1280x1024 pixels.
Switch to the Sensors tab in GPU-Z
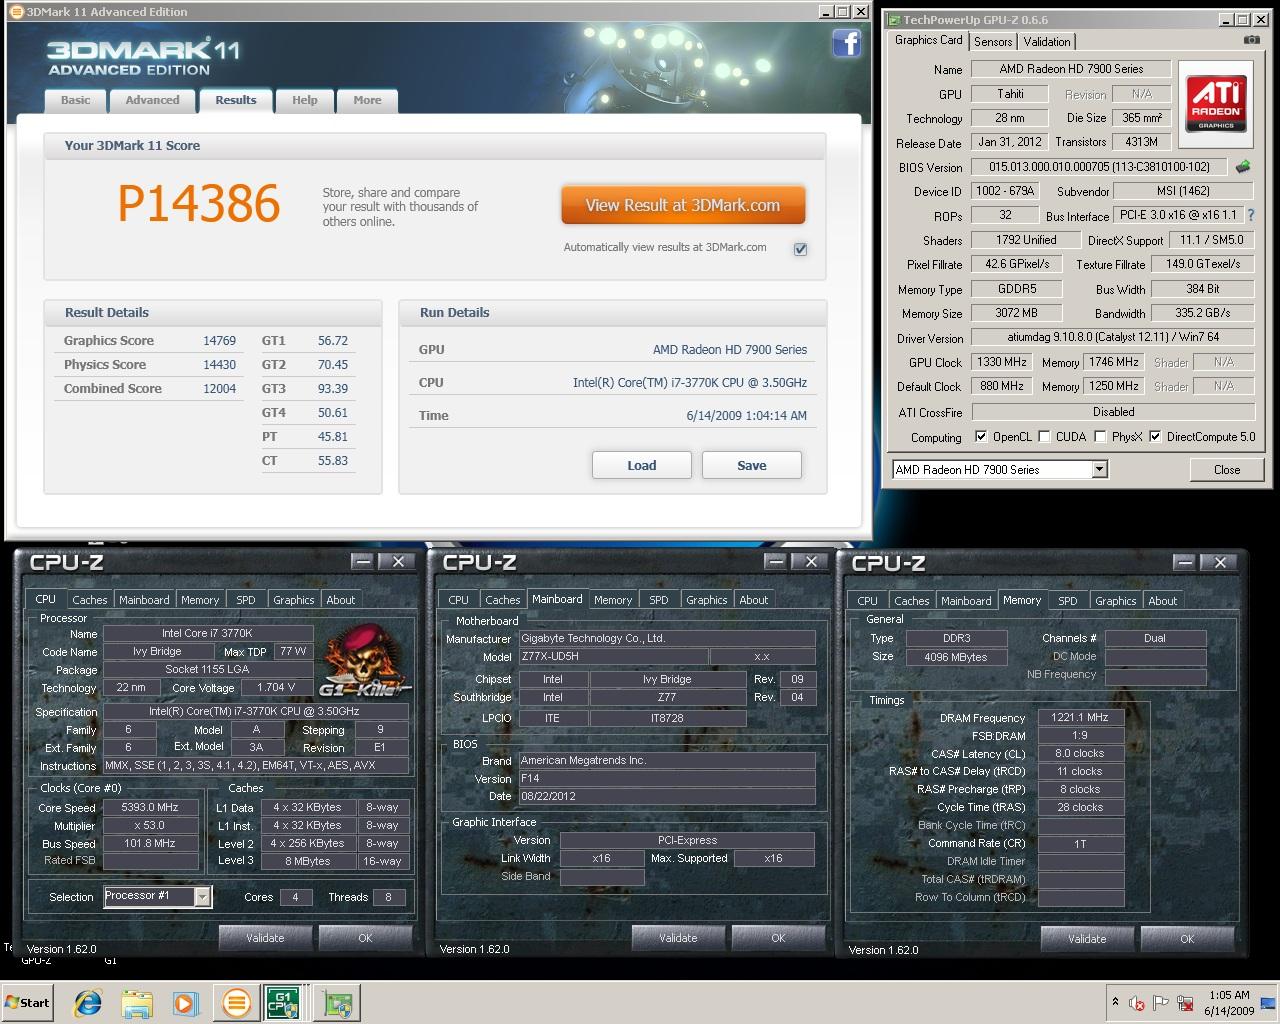click(993, 41)
